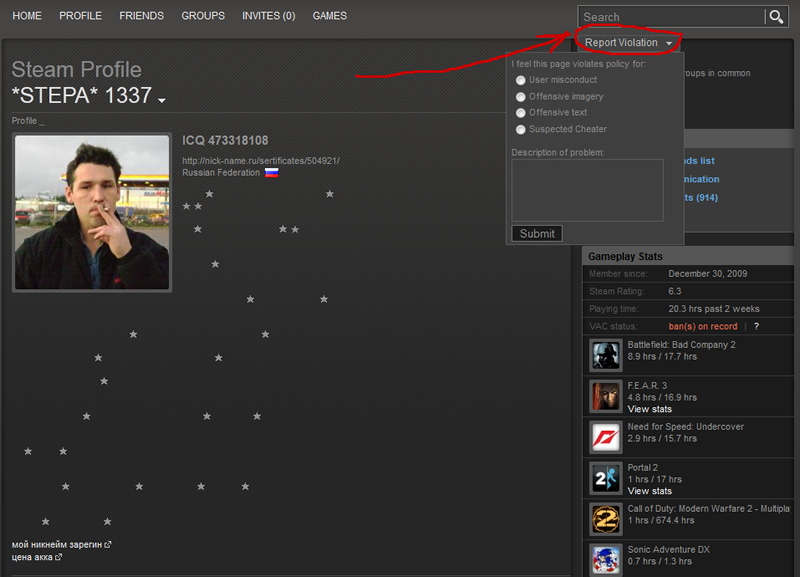Screen dimensions: 800x577
Task: Click the Russian Federation location text
Action: point(221,173)
